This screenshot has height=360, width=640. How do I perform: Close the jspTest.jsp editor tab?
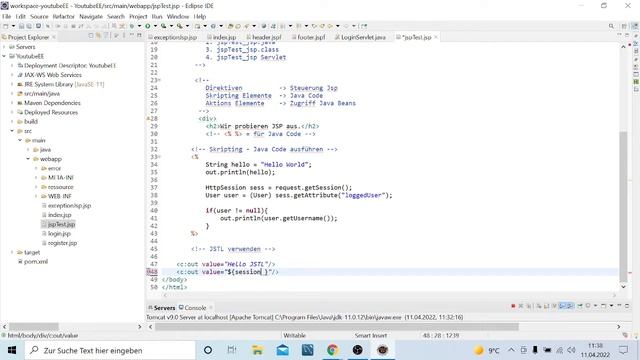[436, 37]
